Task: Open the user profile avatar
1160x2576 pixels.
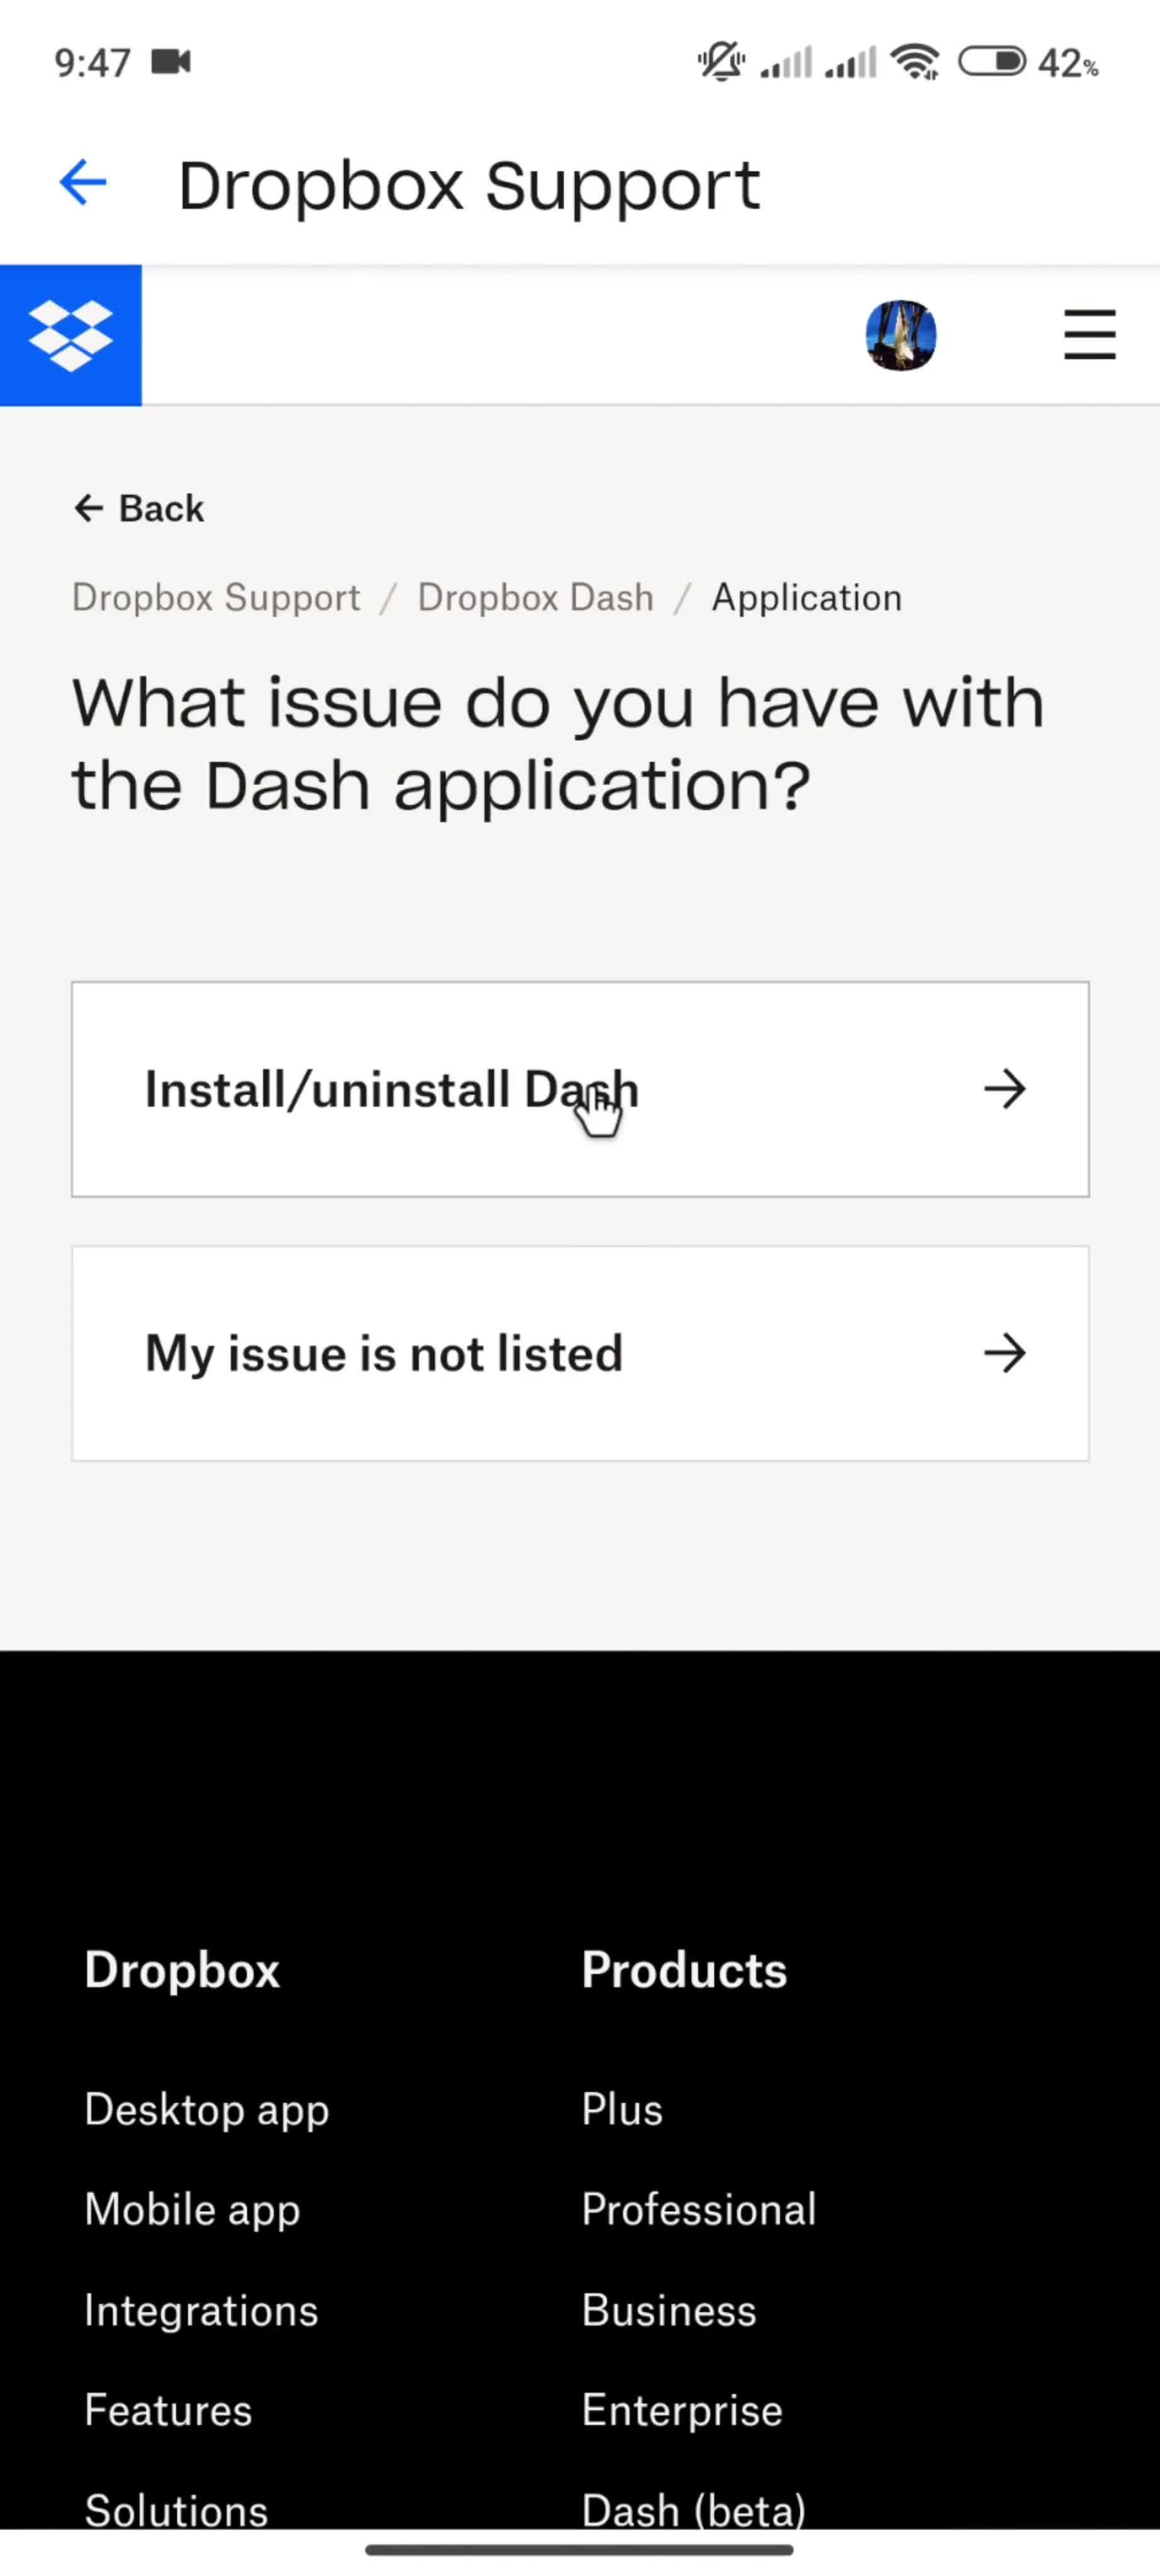Action: pos(900,335)
